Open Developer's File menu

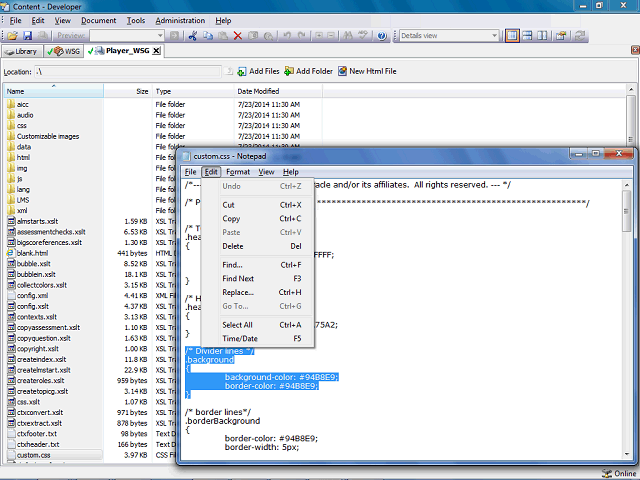click(16, 20)
